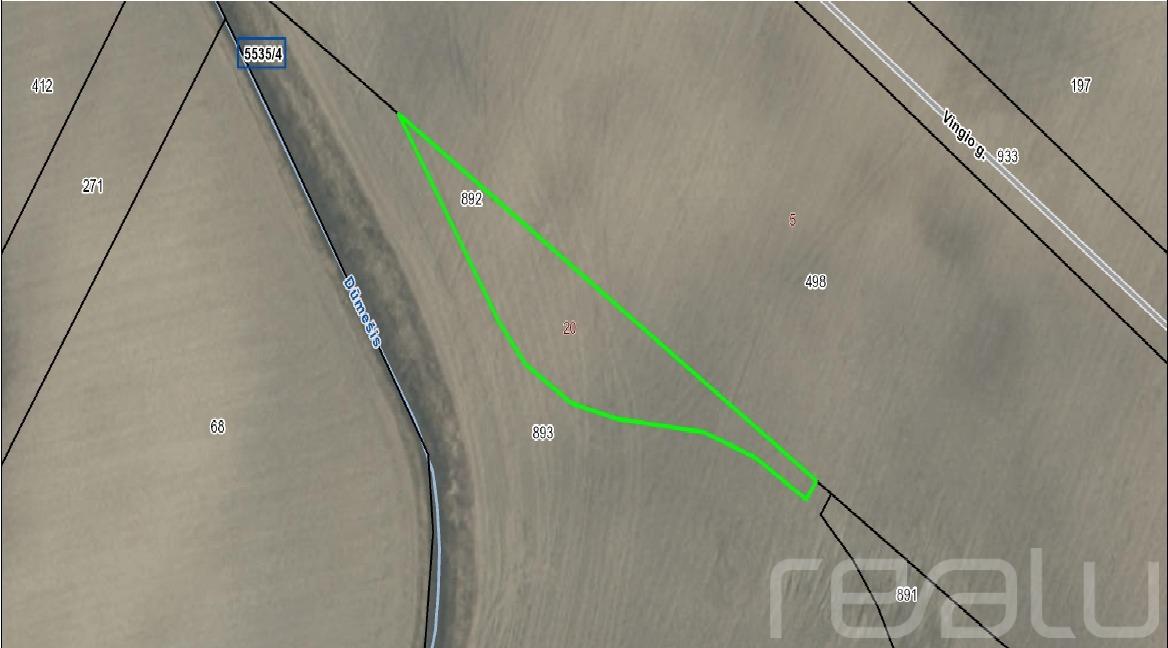Select road number 933 label
Screen dimensions: 1168x648
tap(1007, 156)
